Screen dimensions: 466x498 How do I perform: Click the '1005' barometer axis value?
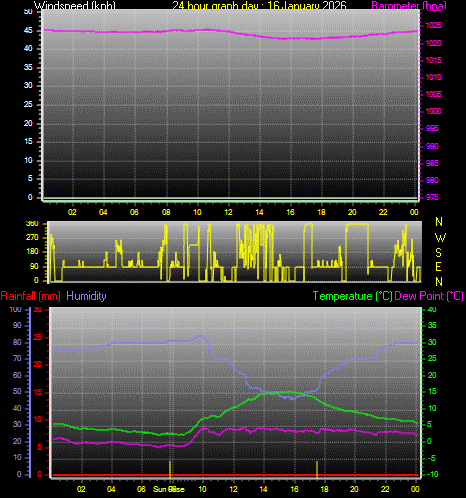point(433,94)
